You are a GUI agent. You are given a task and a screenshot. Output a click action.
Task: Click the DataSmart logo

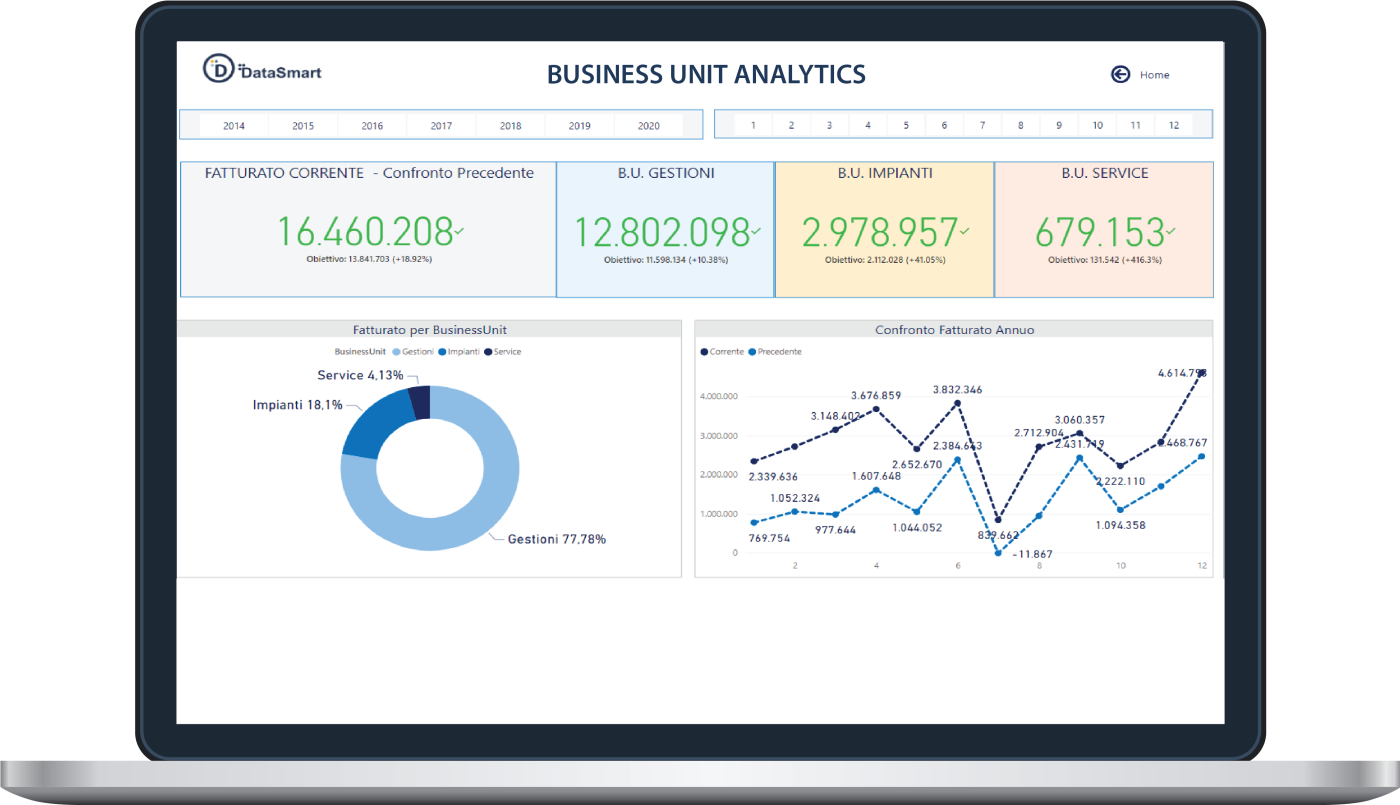[262, 70]
